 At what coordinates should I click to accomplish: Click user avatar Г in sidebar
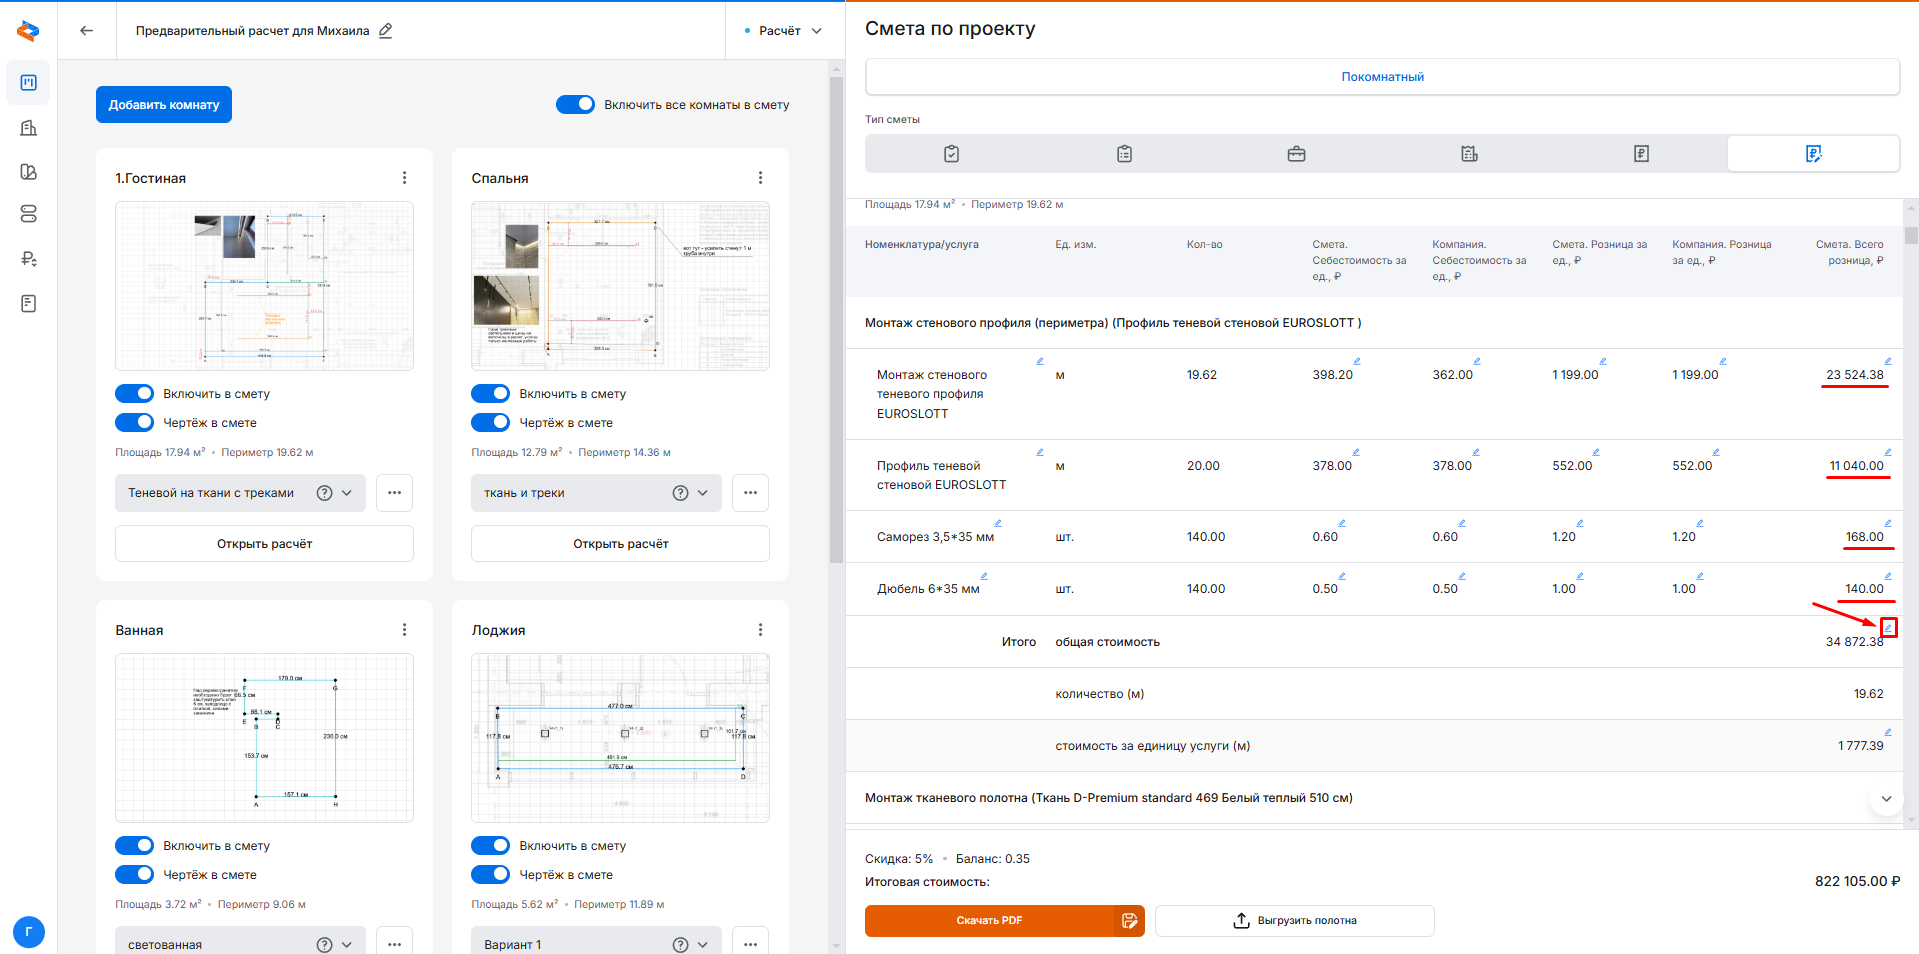pyautogui.click(x=29, y=933)
